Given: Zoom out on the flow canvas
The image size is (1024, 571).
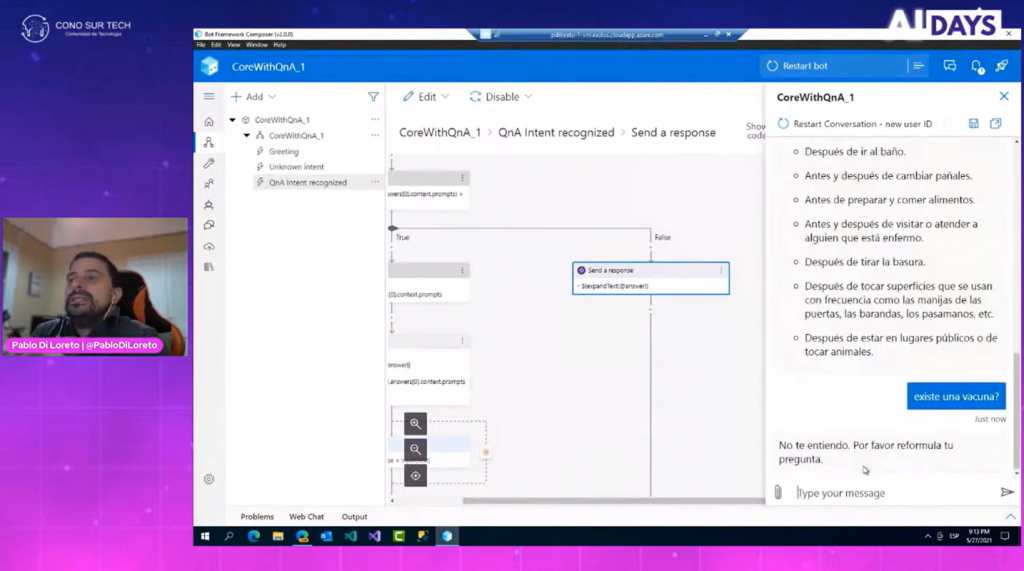Looking at the screenshot, I should tap(415, 449).
